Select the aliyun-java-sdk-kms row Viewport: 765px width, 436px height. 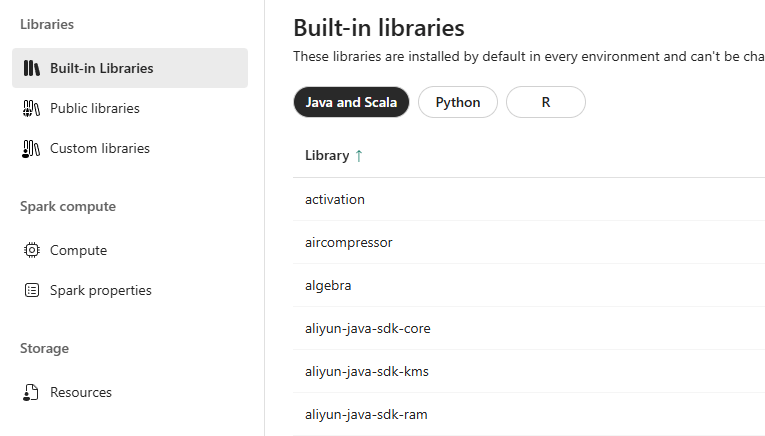click(x=367, y=371)
